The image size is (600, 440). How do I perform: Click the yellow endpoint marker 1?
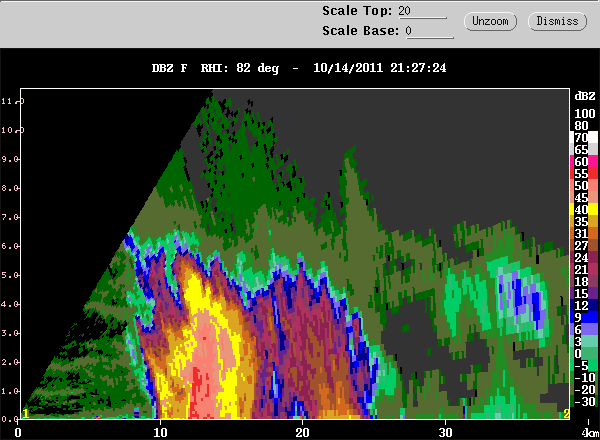coord(26,413)
